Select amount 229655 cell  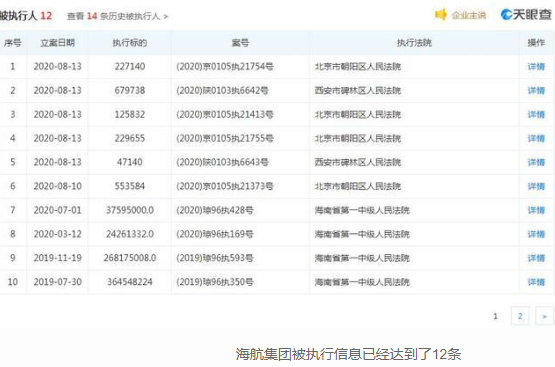point(130,138)
